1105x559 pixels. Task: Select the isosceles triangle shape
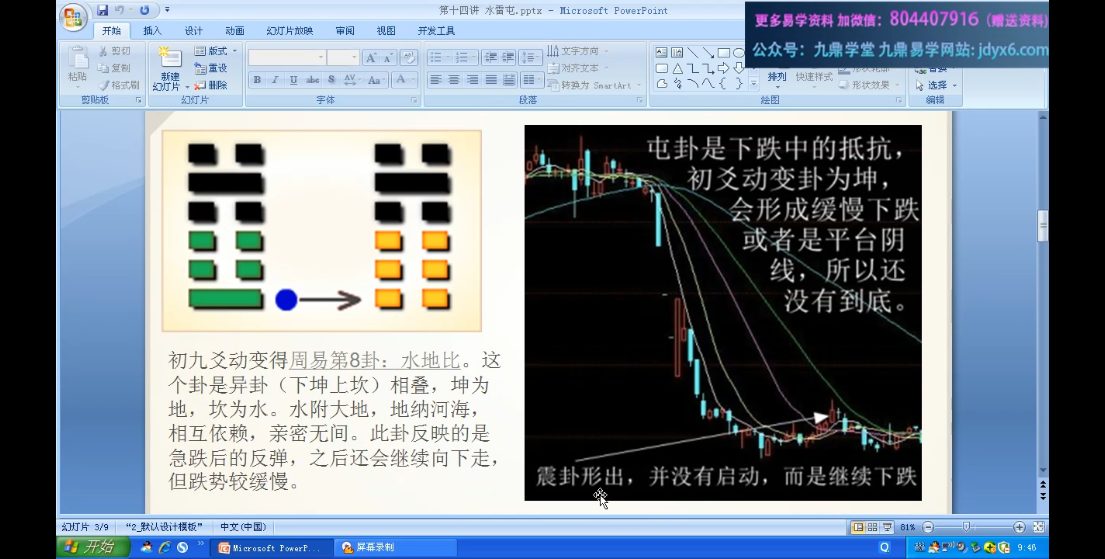click(x=677, y=68)
